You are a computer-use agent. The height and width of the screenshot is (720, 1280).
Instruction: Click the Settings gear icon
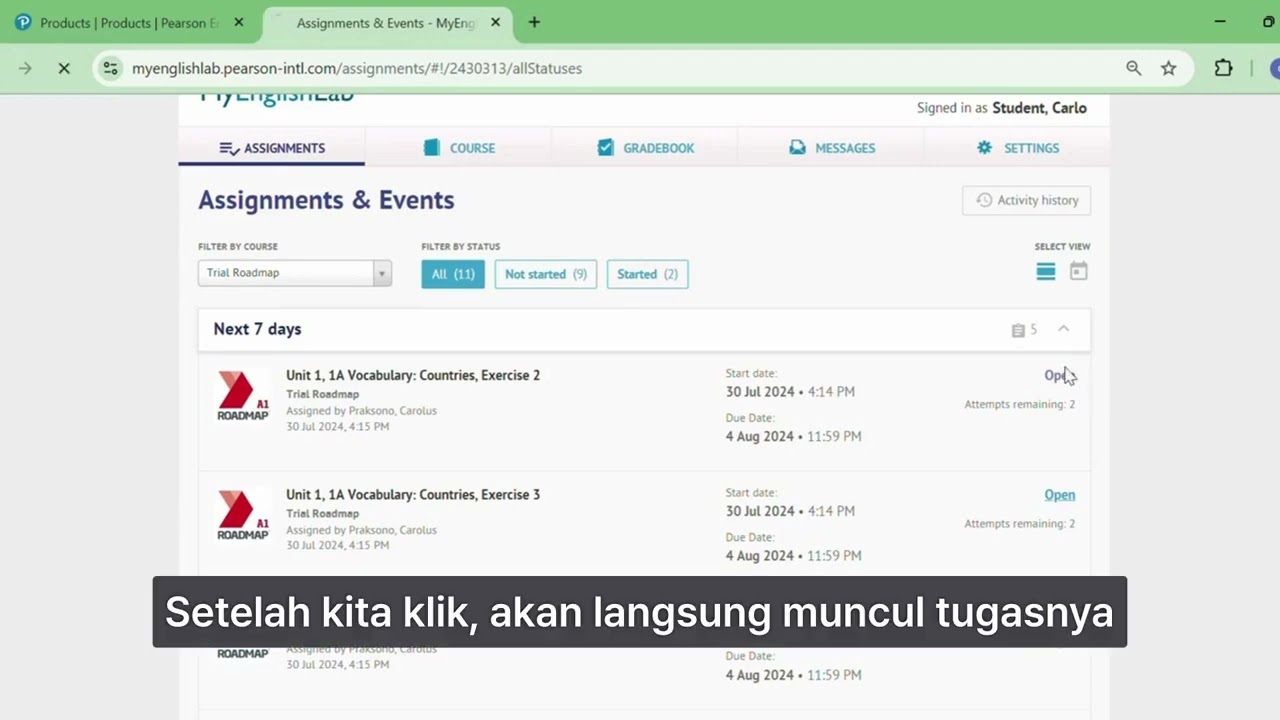[985, 148]
